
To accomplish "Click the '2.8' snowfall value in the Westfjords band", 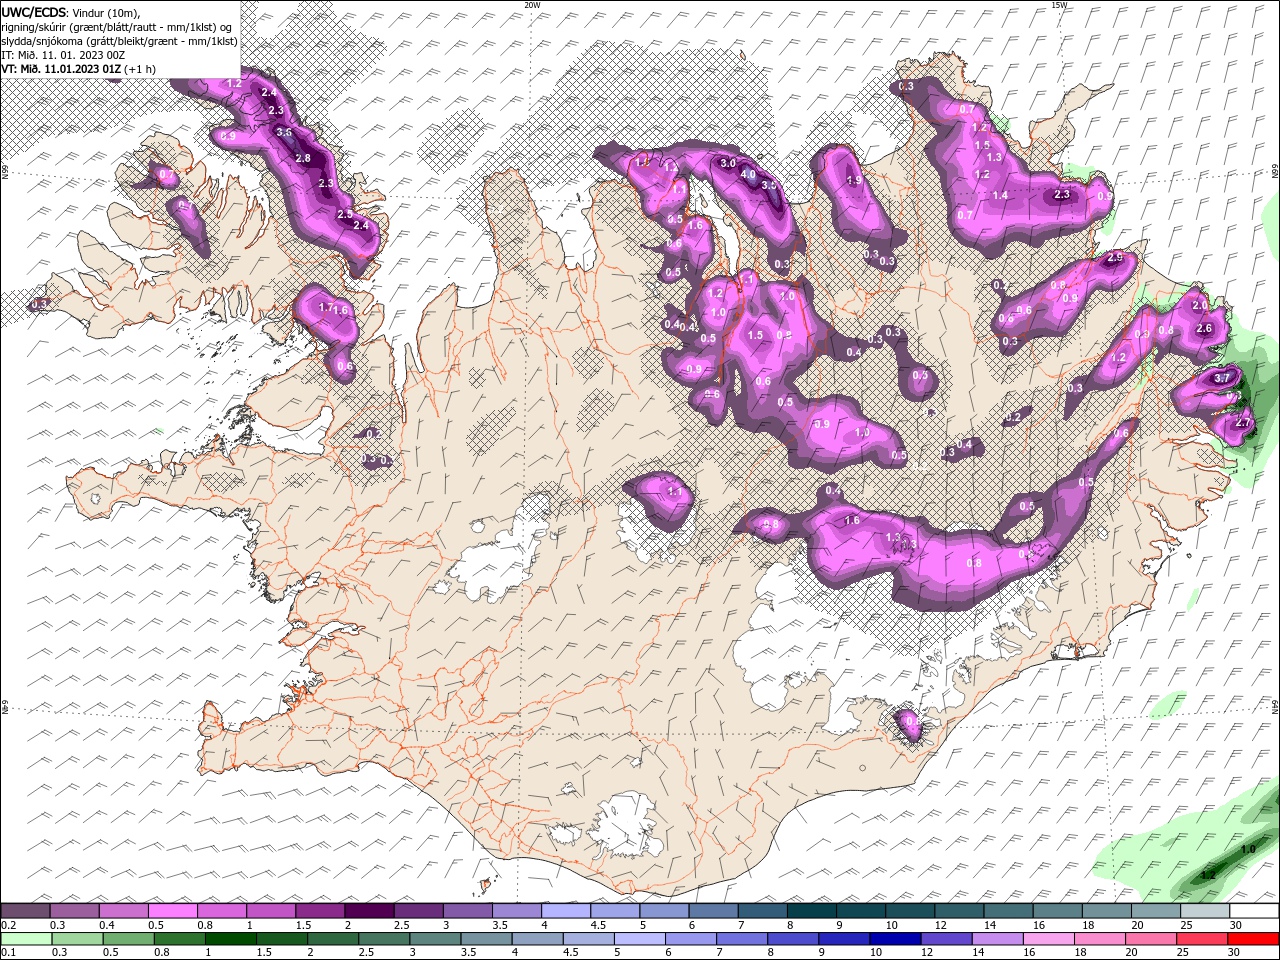I will click(303, 158).
